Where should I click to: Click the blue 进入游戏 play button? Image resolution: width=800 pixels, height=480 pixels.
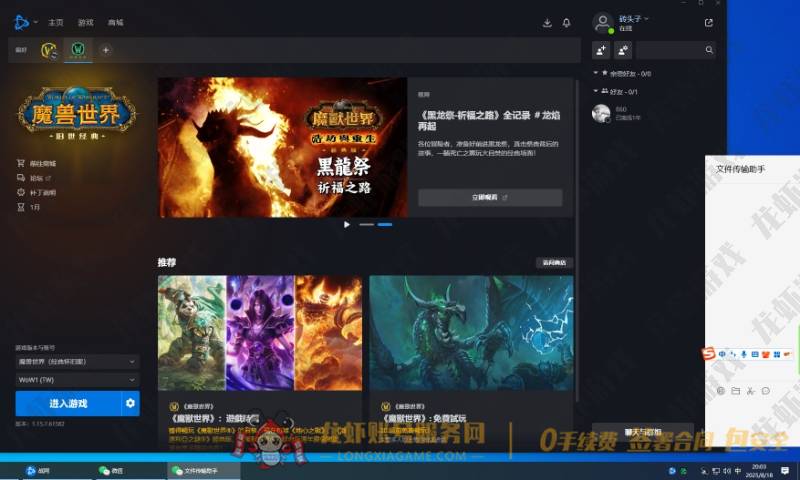click(x=67, y=403)
